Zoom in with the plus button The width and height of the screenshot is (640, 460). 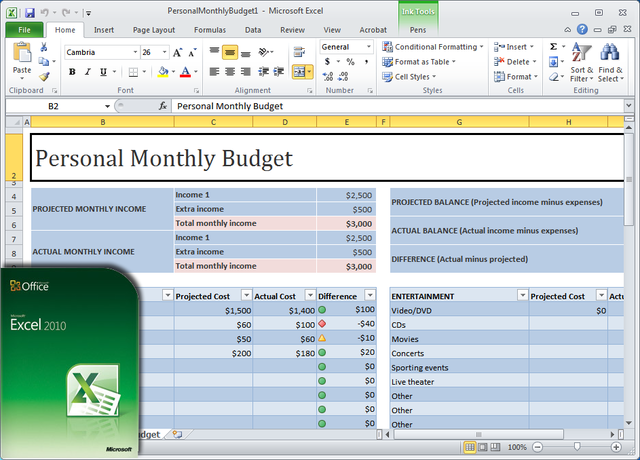616,447
